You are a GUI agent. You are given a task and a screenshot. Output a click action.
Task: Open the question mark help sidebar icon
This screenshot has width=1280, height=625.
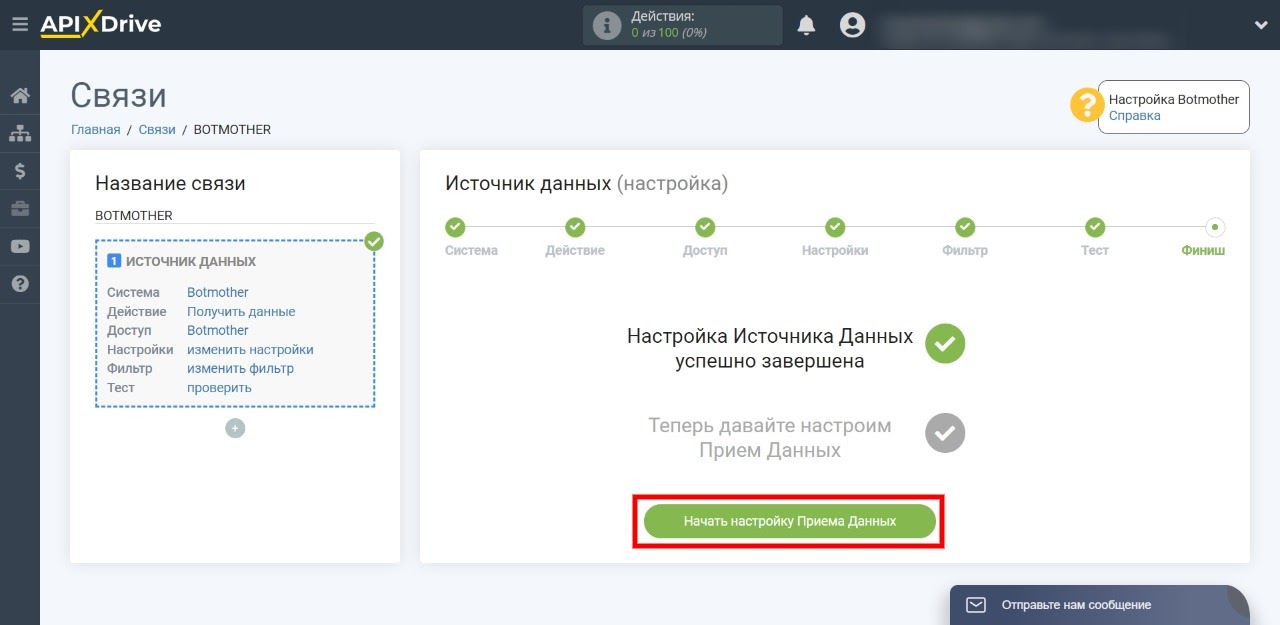(x=20, y=284)
